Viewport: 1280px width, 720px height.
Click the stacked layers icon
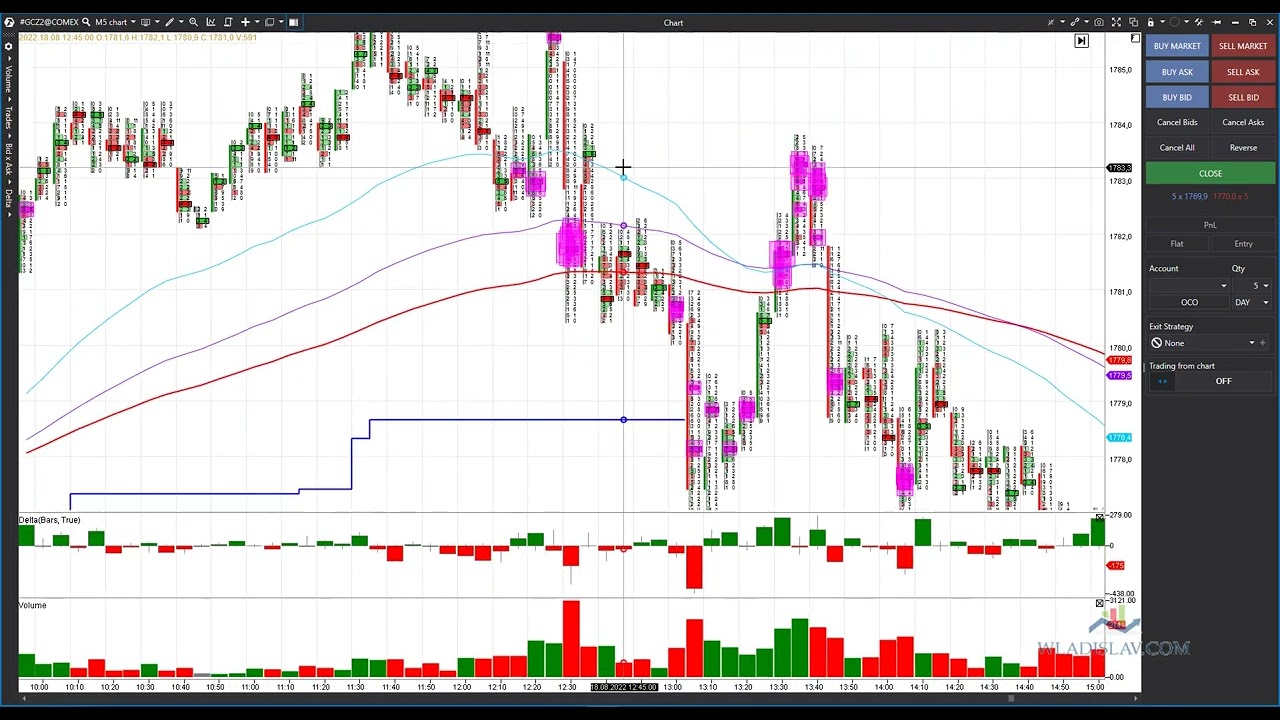coord(269,22)
